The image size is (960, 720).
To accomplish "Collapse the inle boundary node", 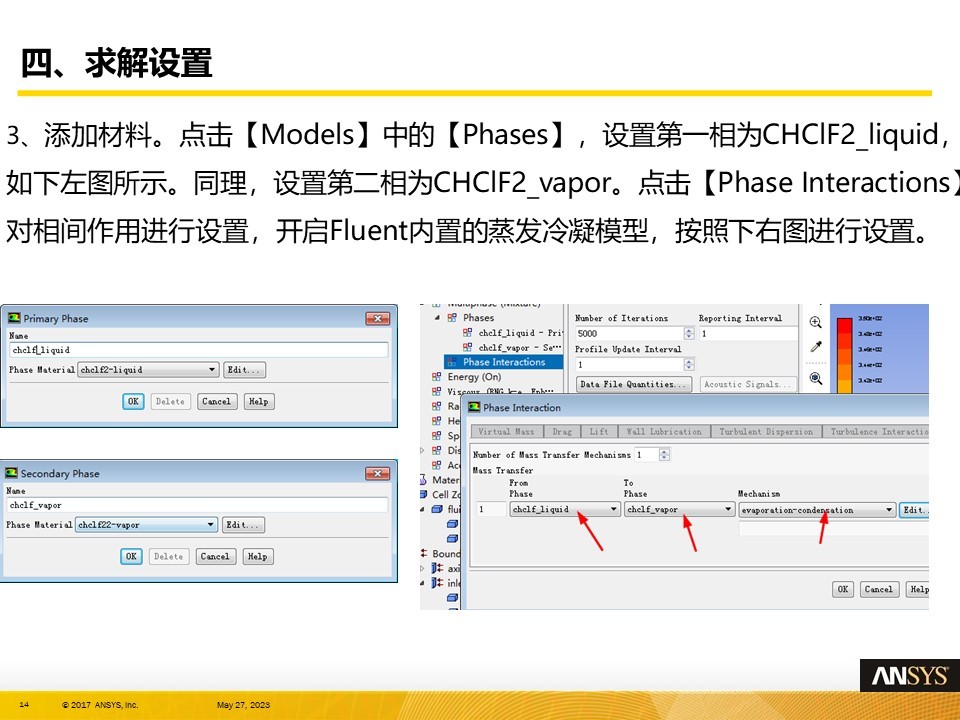I will 422,583.
